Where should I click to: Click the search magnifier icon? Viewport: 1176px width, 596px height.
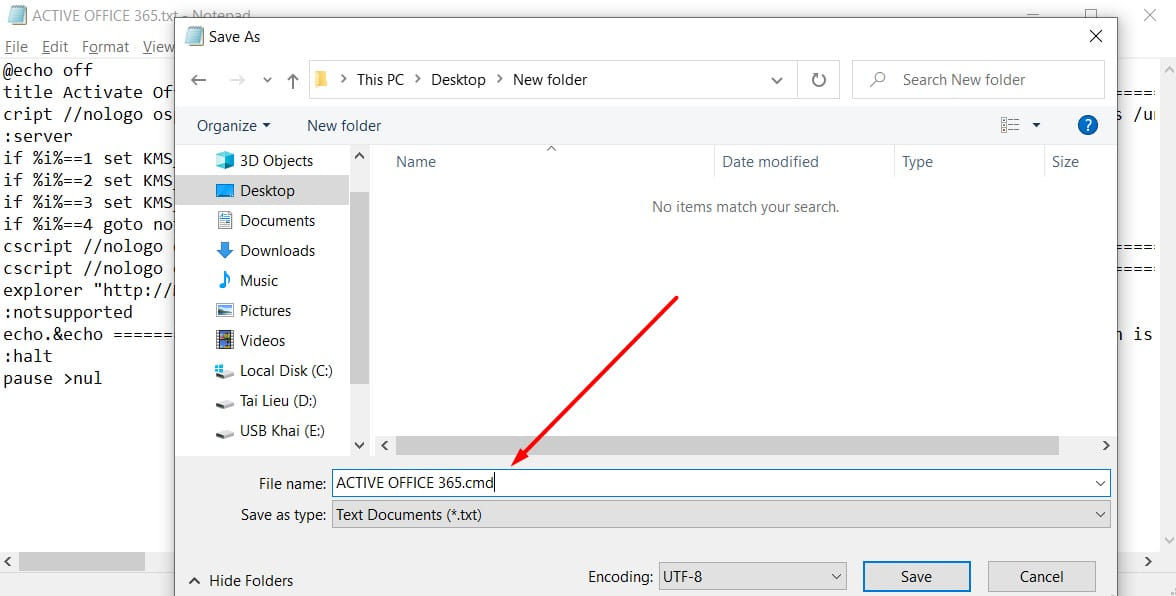point(878,79)
